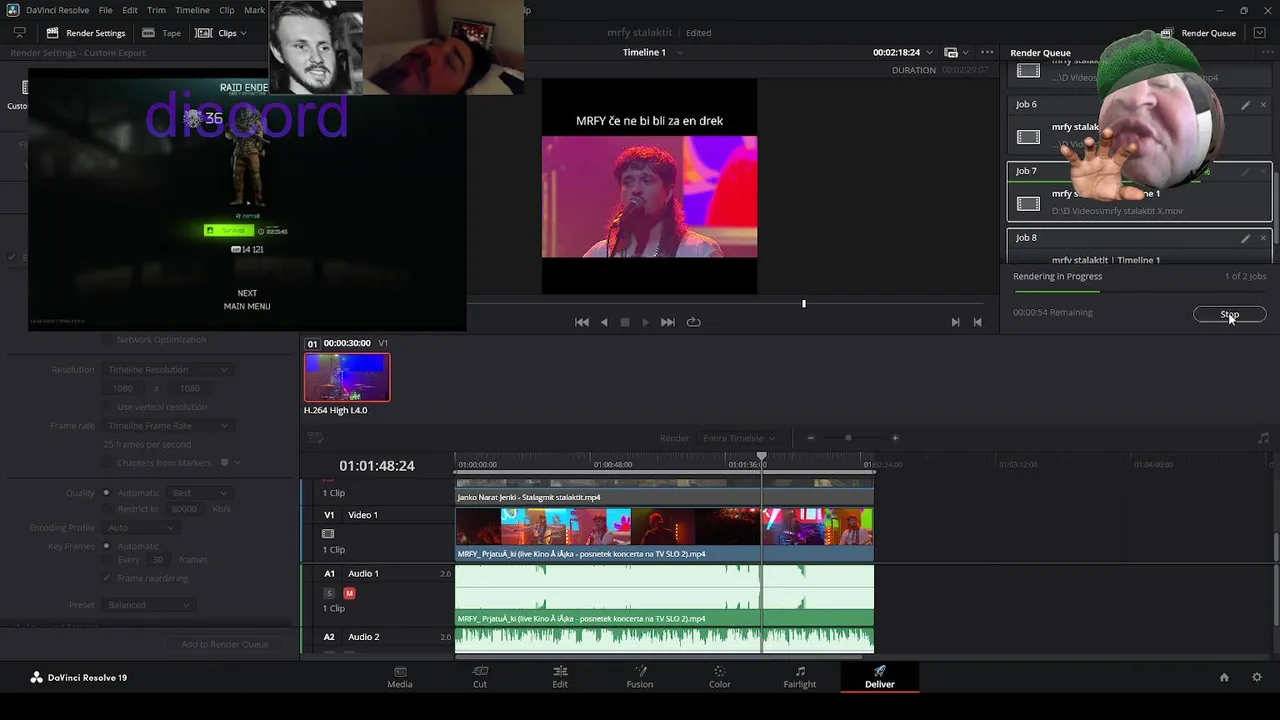Click Add to Render Queue button

[225, 644]
